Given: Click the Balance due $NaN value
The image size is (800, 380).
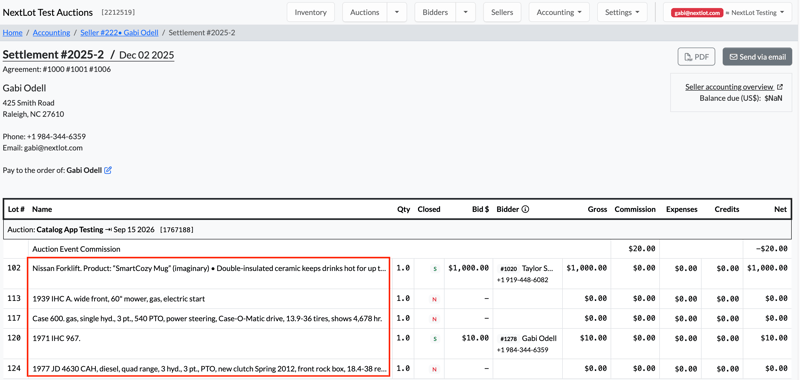Looking at the screenshot, I should pos(773,98).
